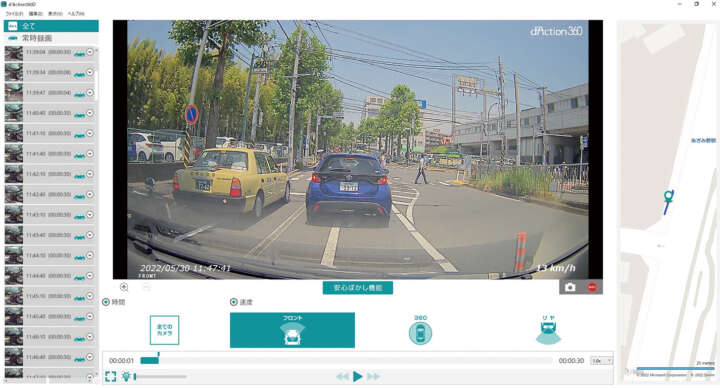Click the 全てのカメラ button
The image size is (720, 388).
(164, 330)
